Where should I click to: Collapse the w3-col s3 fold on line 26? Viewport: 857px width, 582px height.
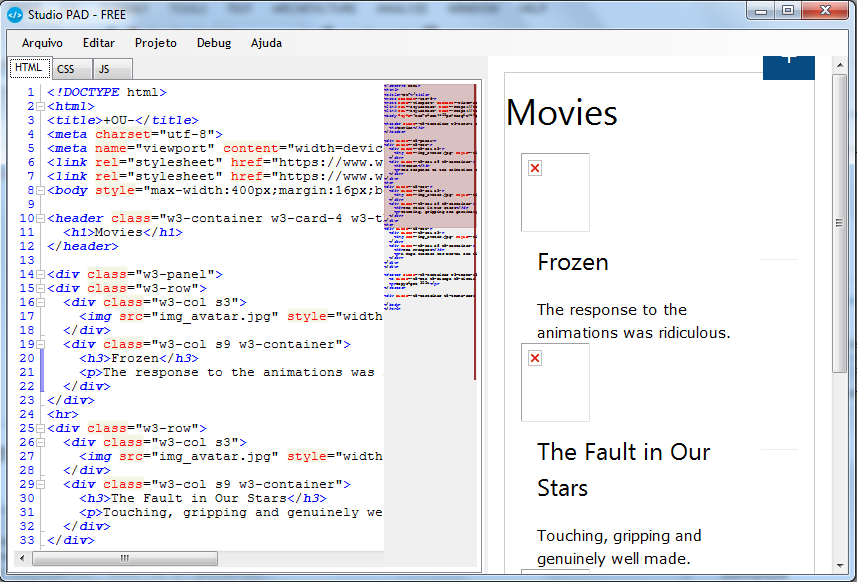[x=40, y=443]
